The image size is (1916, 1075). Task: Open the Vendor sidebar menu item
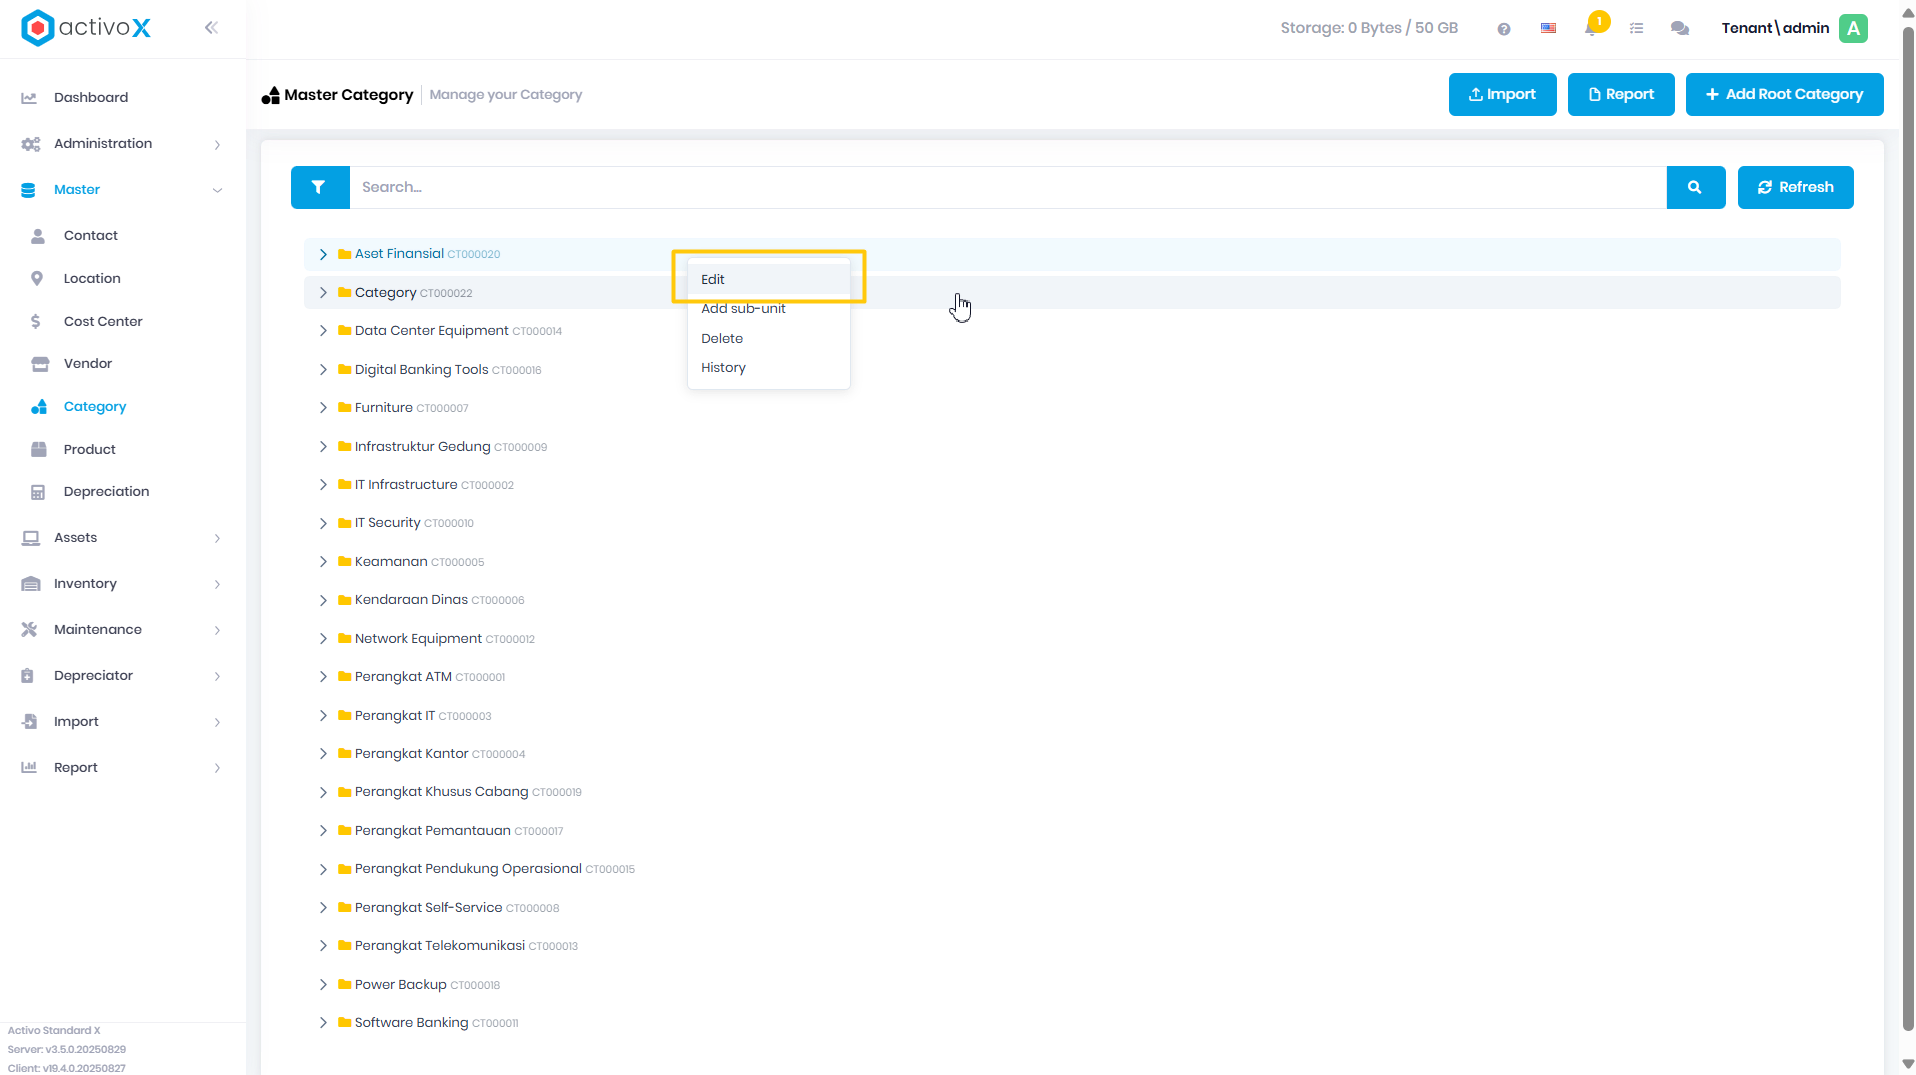pos(88,364)
